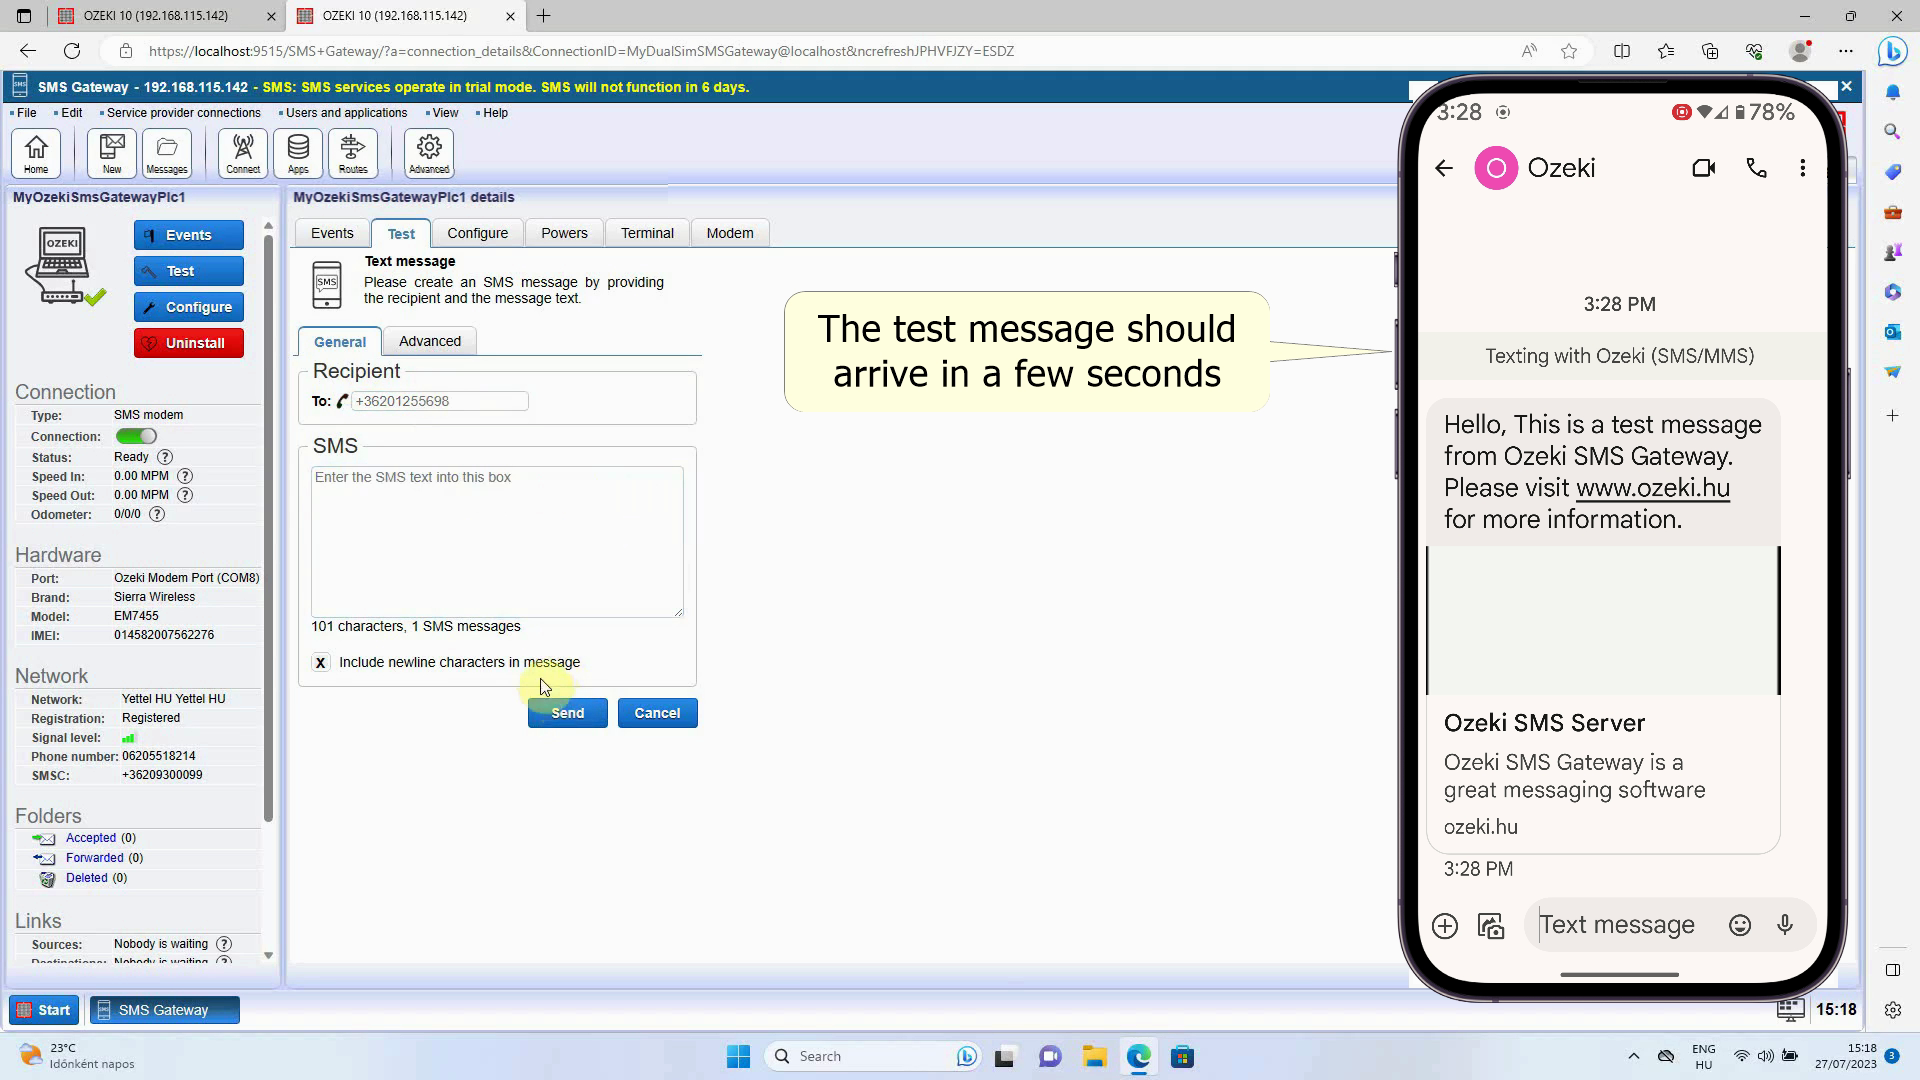Open the Messages toolbar icon
Image resolution: width=1920 pixels, height=1080 pixels.
[167, 153]
